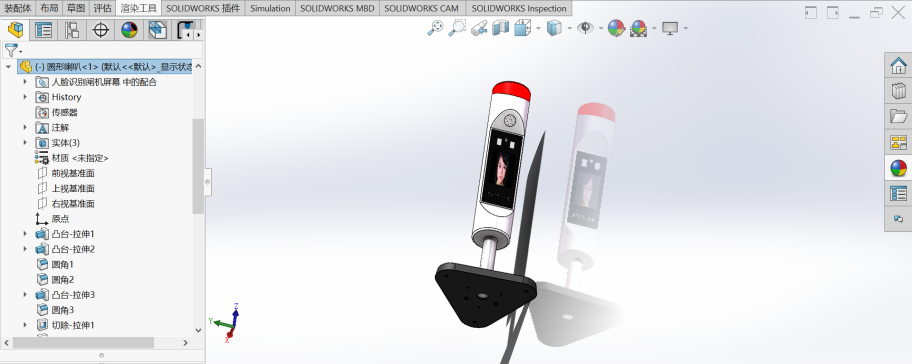Open the SOLIDWORKS MBD tab

pos(337,8)
